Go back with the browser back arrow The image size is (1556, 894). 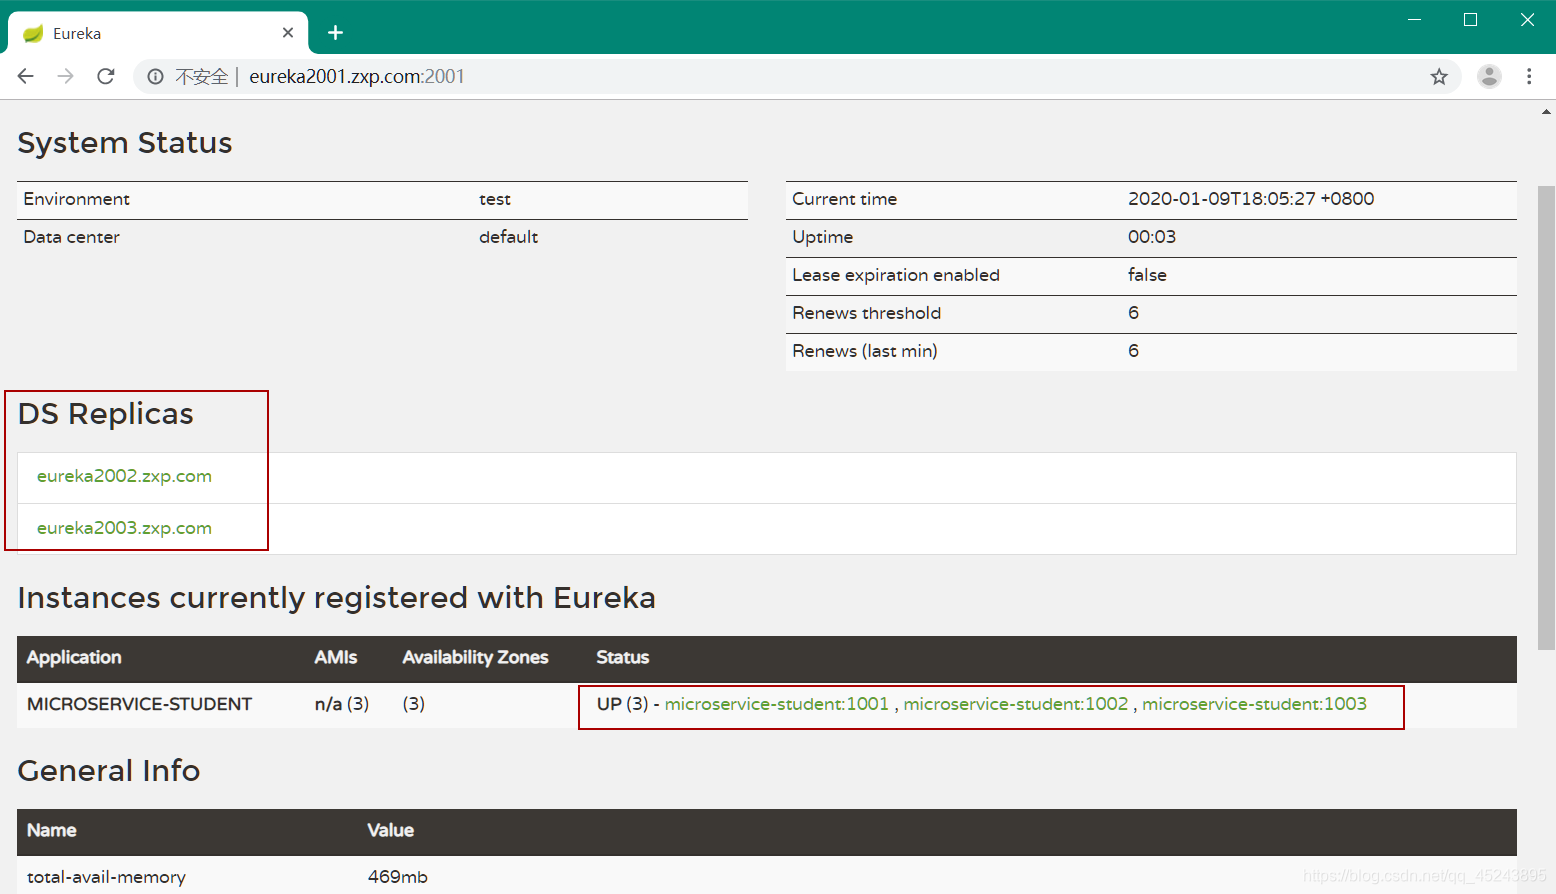tap(26, 76)
